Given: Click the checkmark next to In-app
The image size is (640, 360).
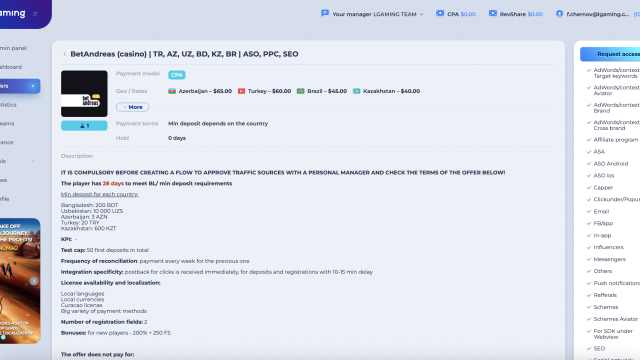Looking at the screenshot, I should (589, 235).
